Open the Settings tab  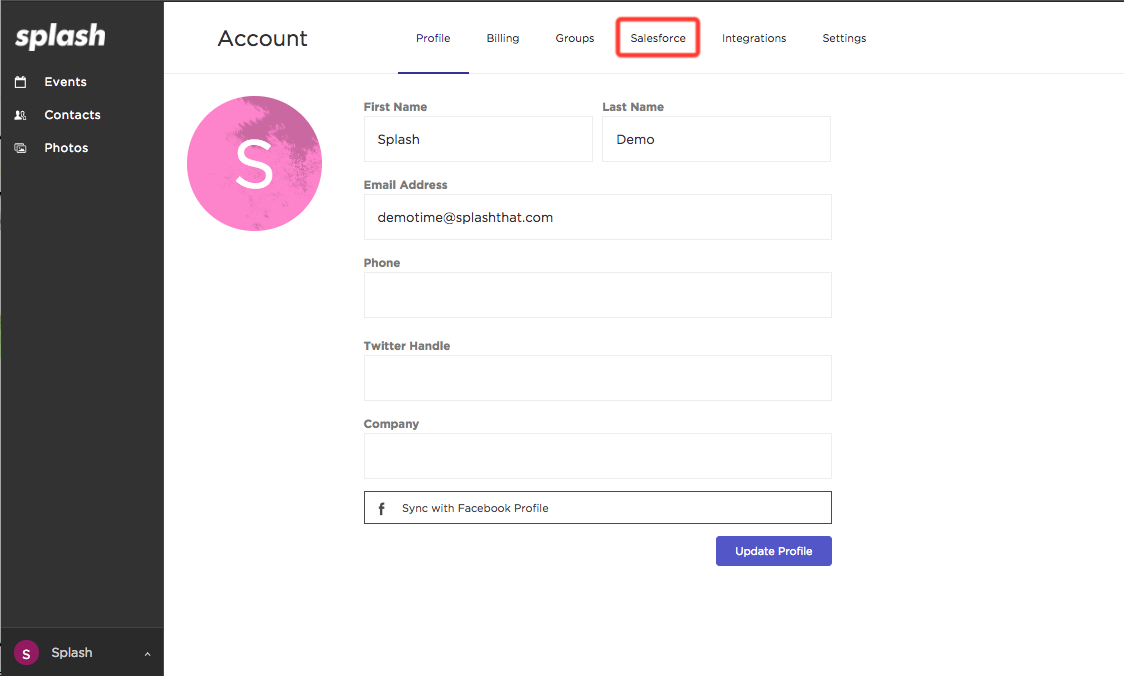844,38
